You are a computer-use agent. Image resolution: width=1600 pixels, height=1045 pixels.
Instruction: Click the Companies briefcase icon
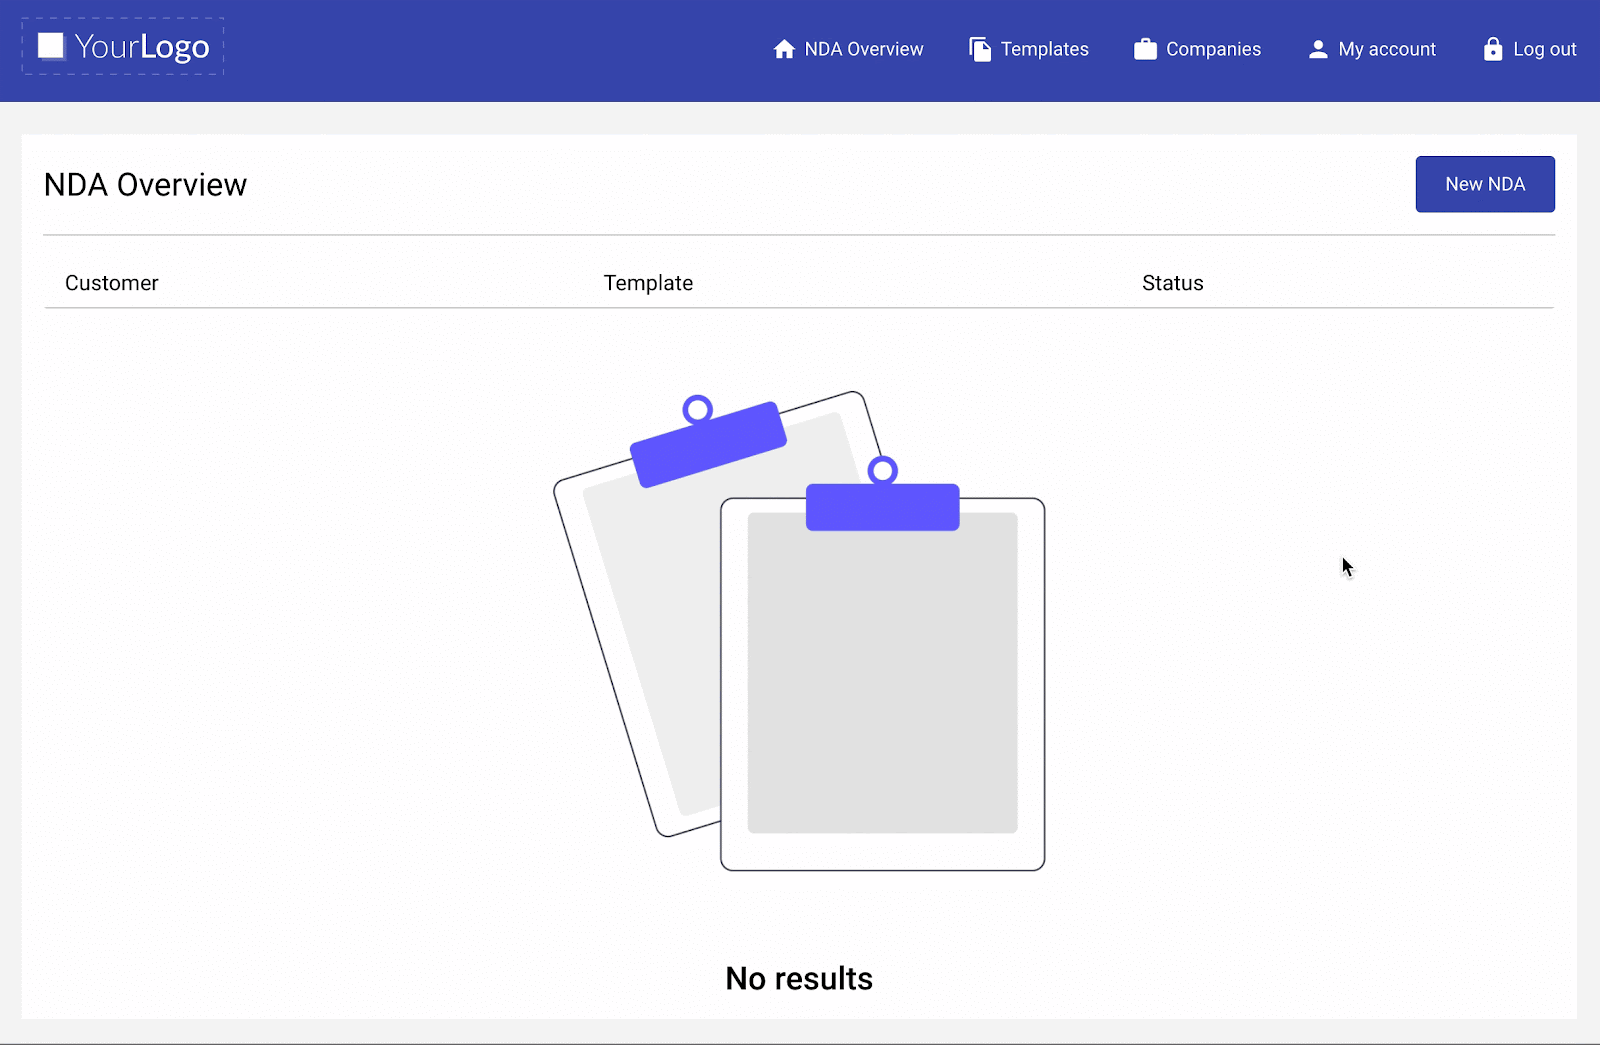pyautogui.click(x=1145, y=49)
